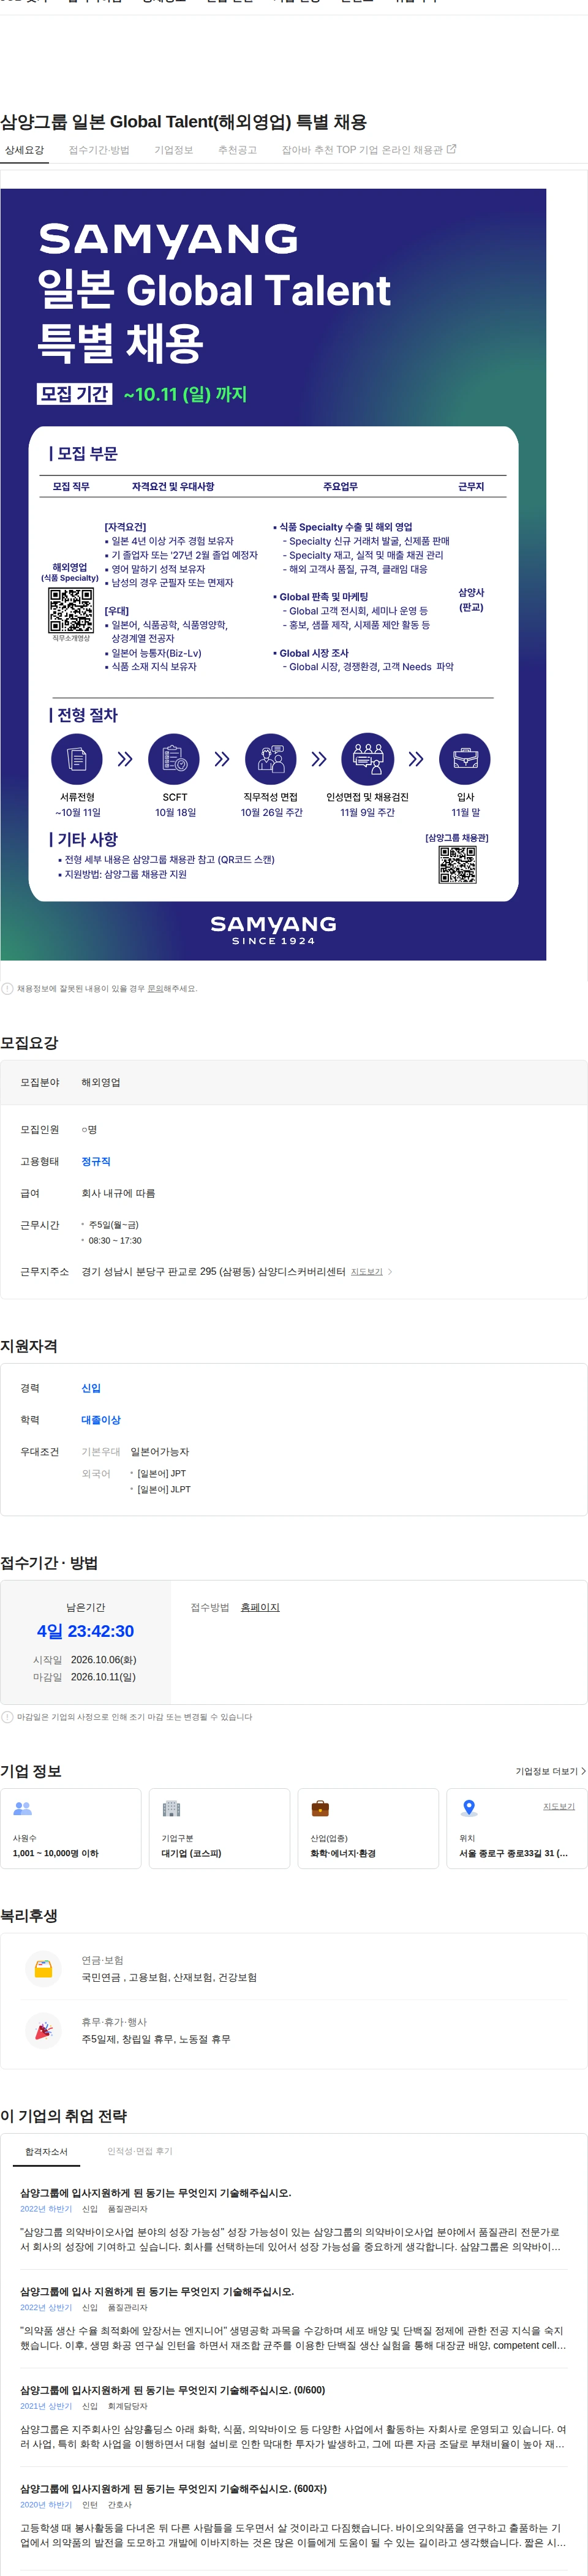
Task: Click the 해외영업 value in 모집분야
Action: 101,1082
